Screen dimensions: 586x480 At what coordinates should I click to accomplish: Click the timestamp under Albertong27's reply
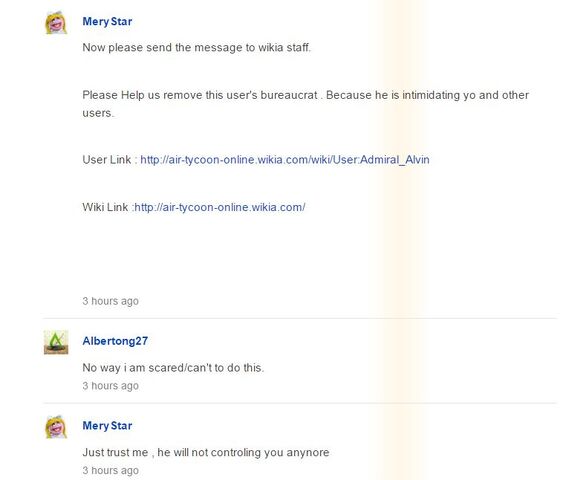pyautogui.click(x=111, y=386)
